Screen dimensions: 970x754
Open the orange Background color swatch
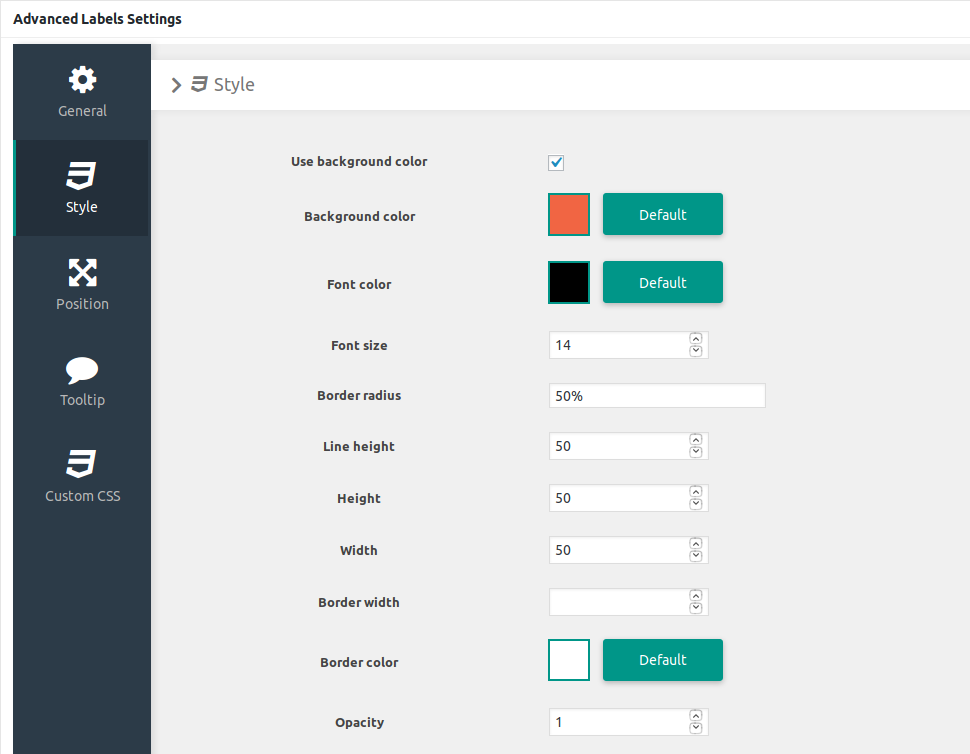[x=569, y=214]
